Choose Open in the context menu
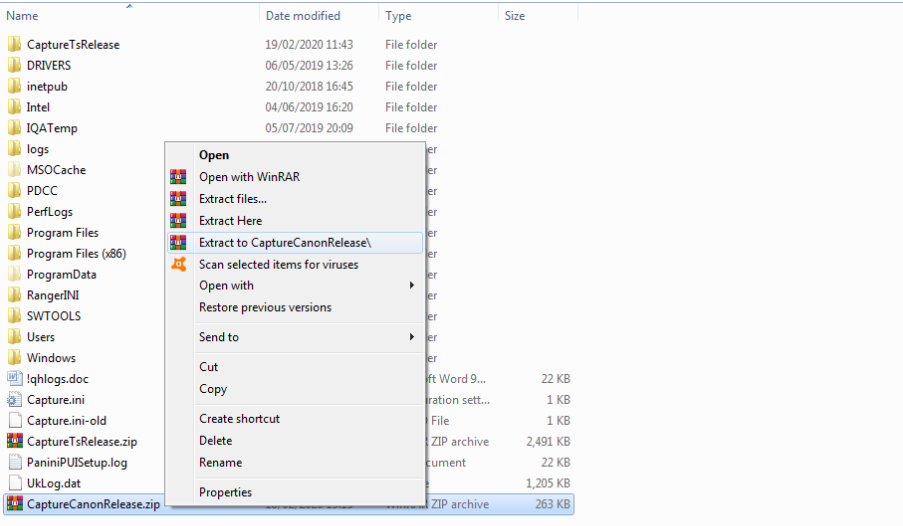903x526 pixels. tap(295, 155)
